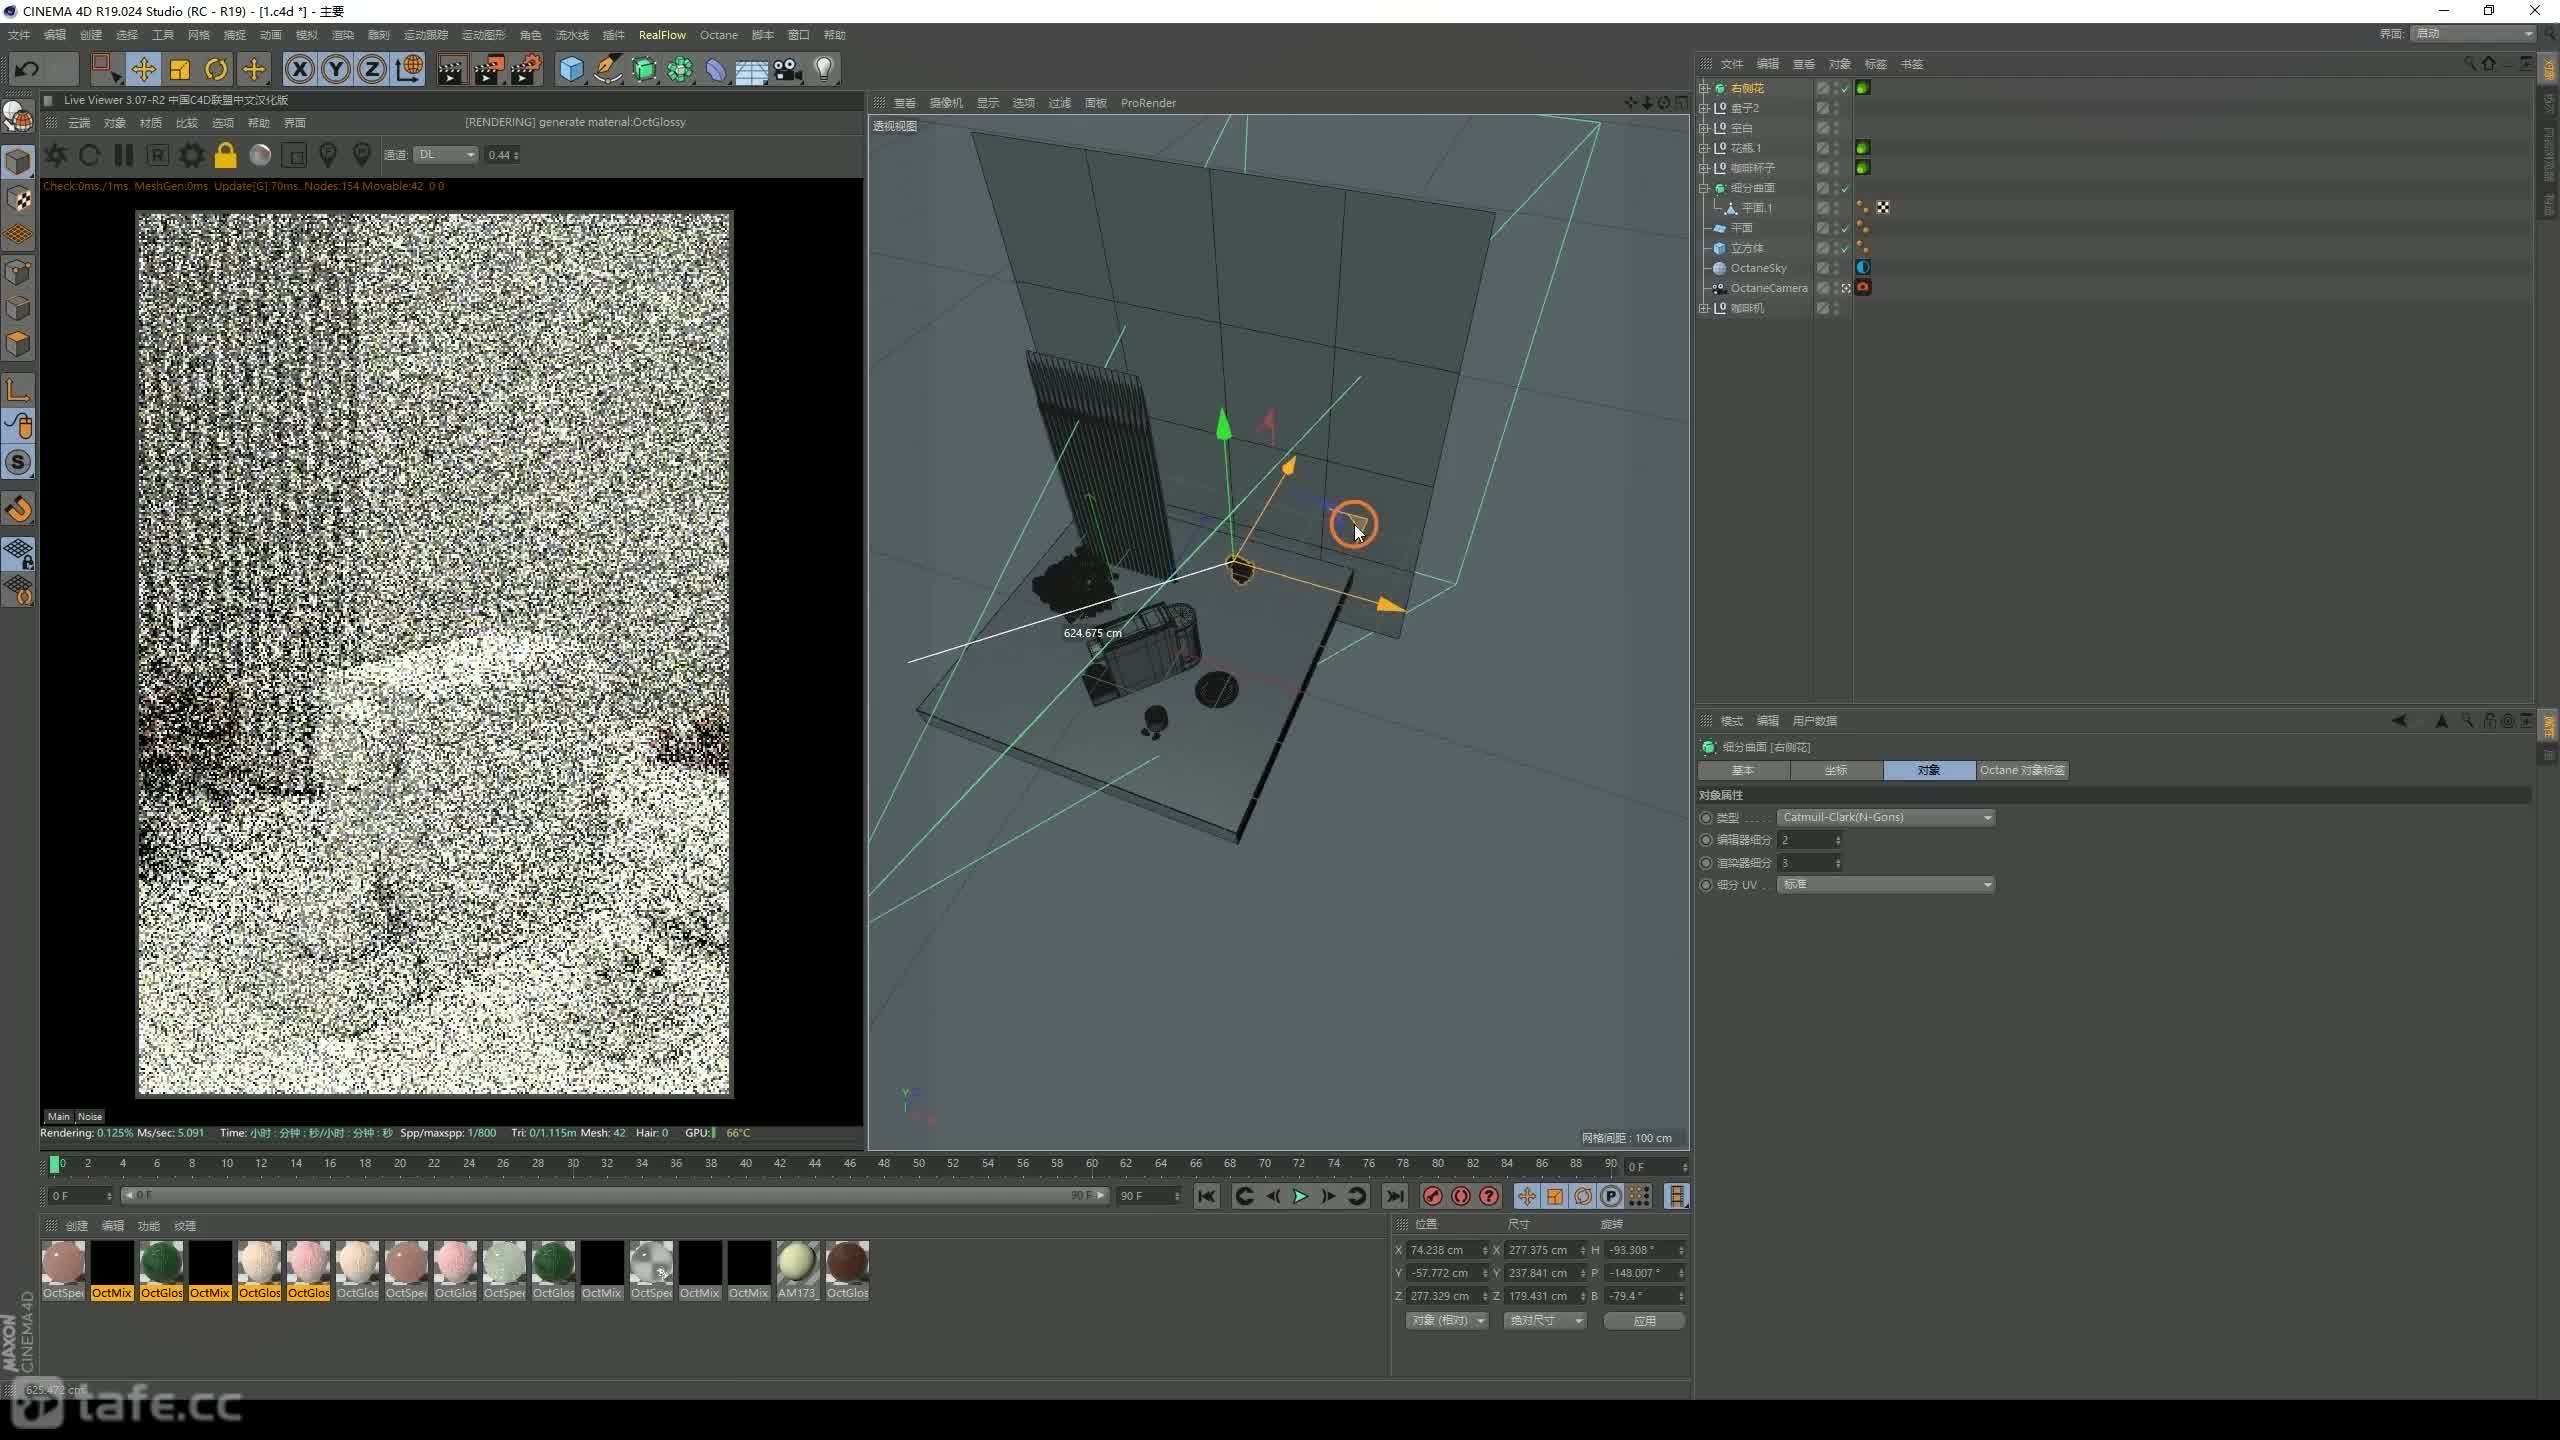Screen dimensions: 2560x1440
Task: Select the AM173 material swatch
Action: pyautogui.click(x=797, y=1270)
